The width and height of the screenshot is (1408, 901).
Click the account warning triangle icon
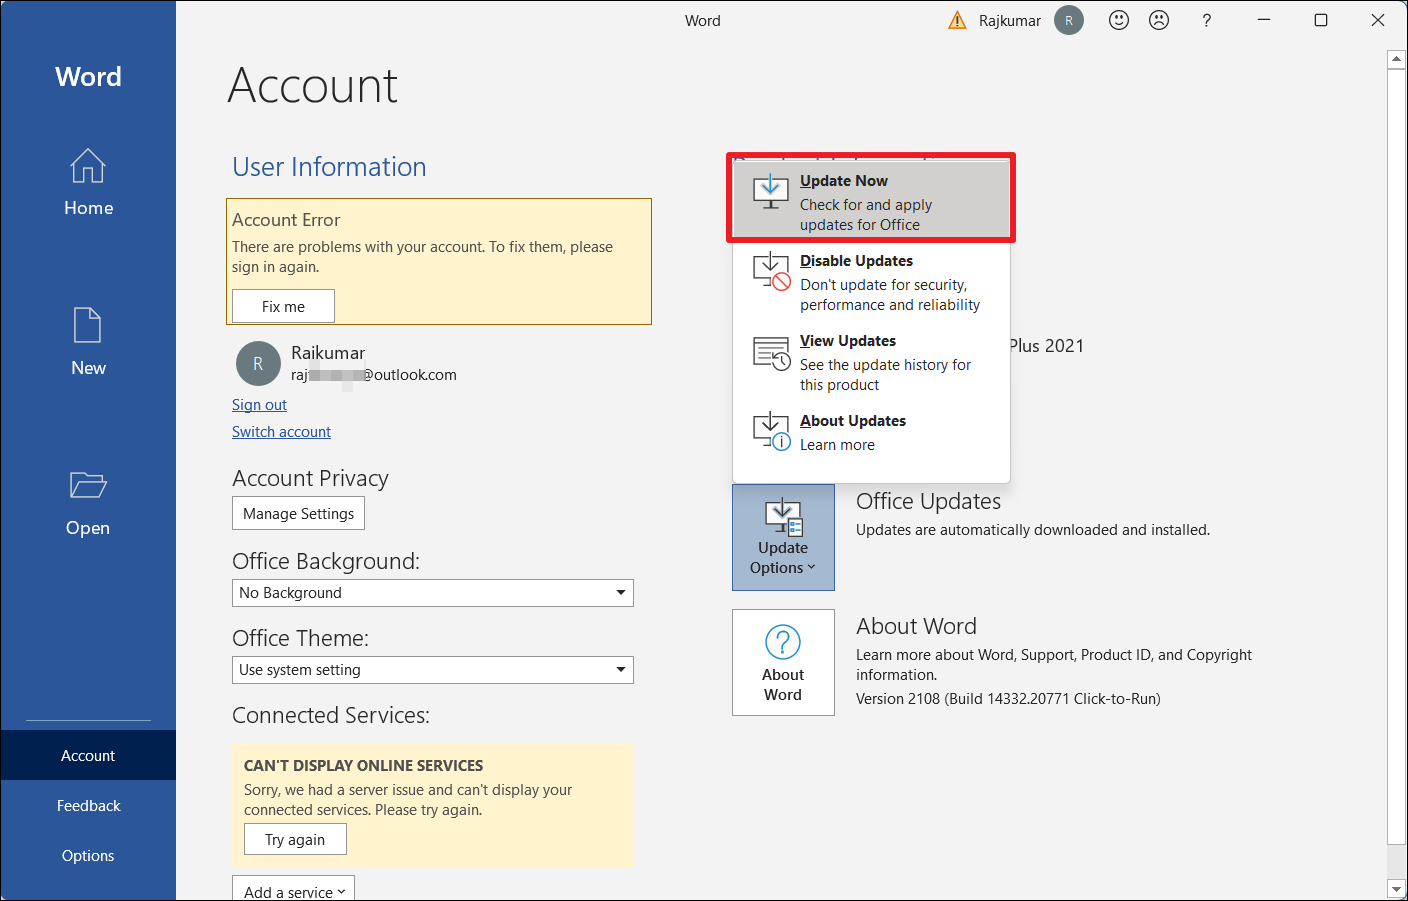957,20
